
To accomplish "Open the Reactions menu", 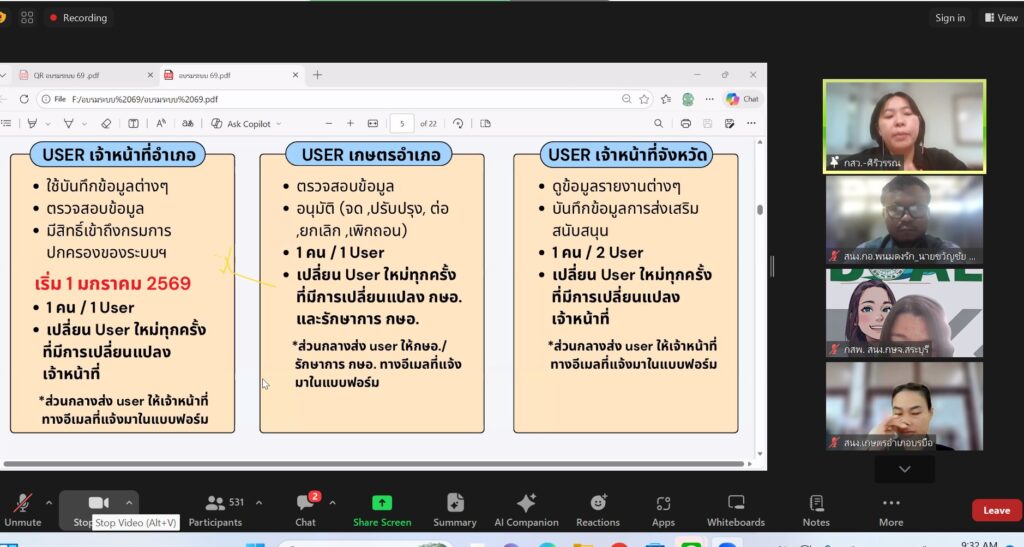I will tap(598, 506).
